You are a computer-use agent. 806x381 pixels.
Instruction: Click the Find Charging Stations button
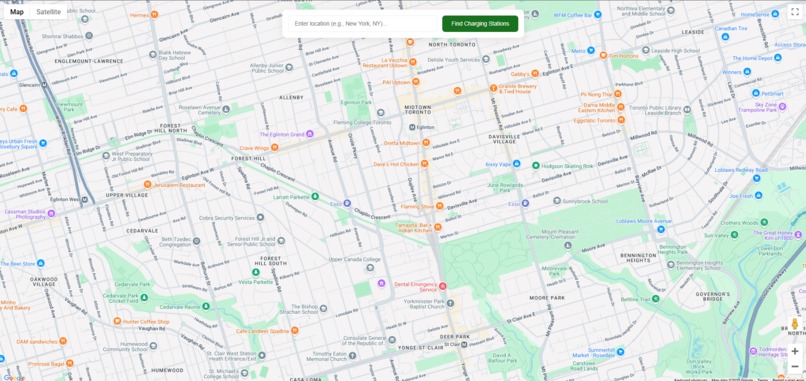480,24
